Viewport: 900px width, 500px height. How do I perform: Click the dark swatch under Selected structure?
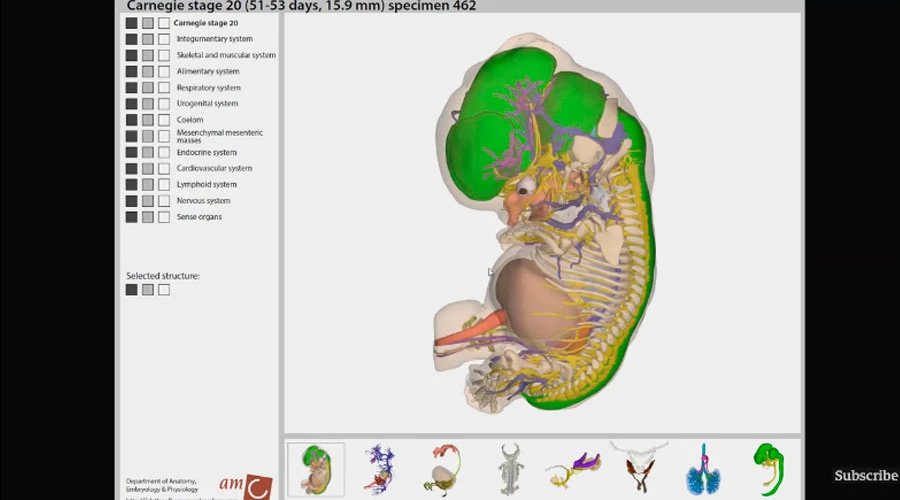pyautogui.click(x=132, y=290)
